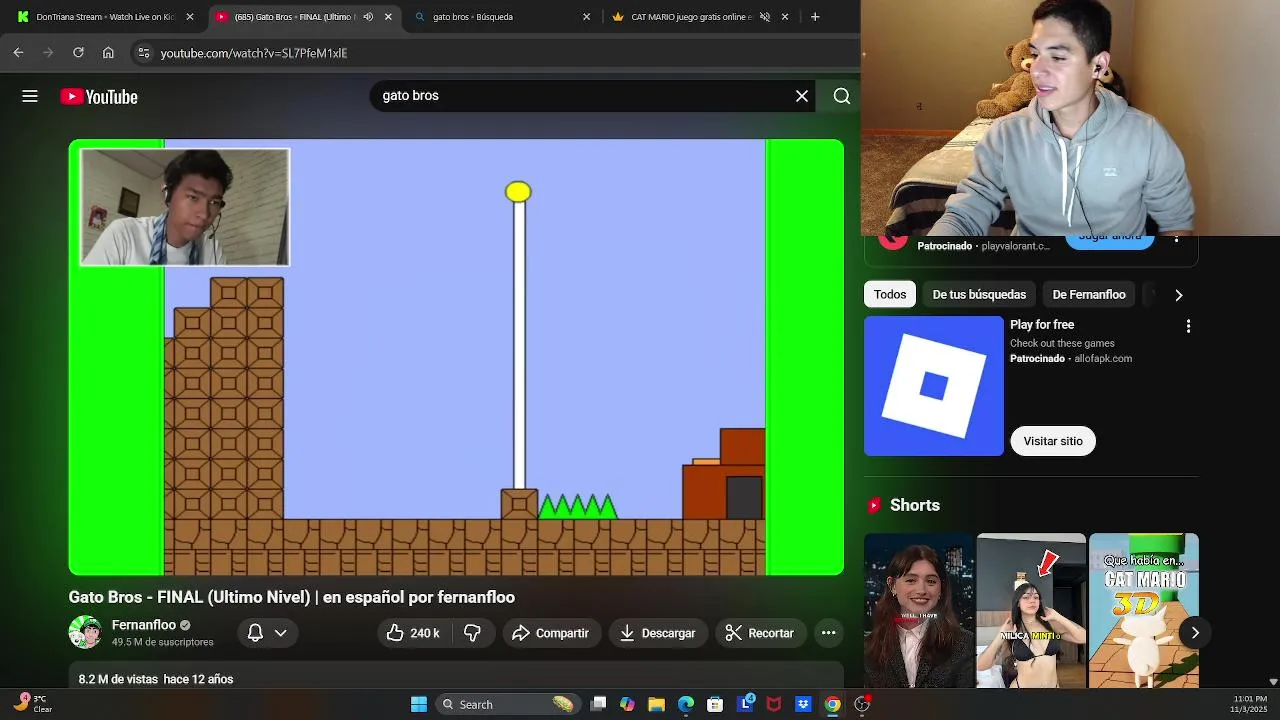Click the video title 'Gato Bros - FINAL'

coord(292,597)
